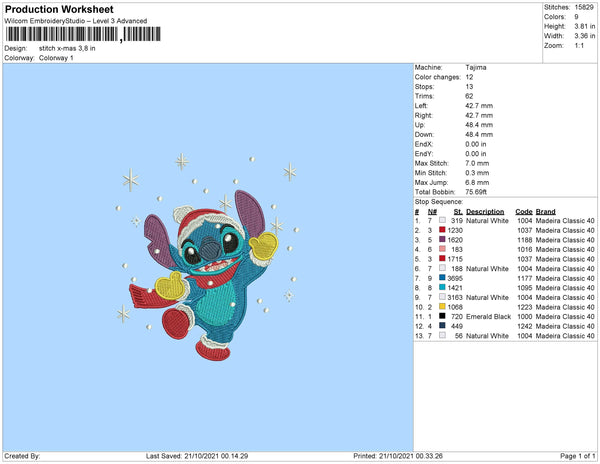Click the 'Colorway 1' value
This screenshot has height=464, width=600.
pyautogui.click(x=56, y=58)
